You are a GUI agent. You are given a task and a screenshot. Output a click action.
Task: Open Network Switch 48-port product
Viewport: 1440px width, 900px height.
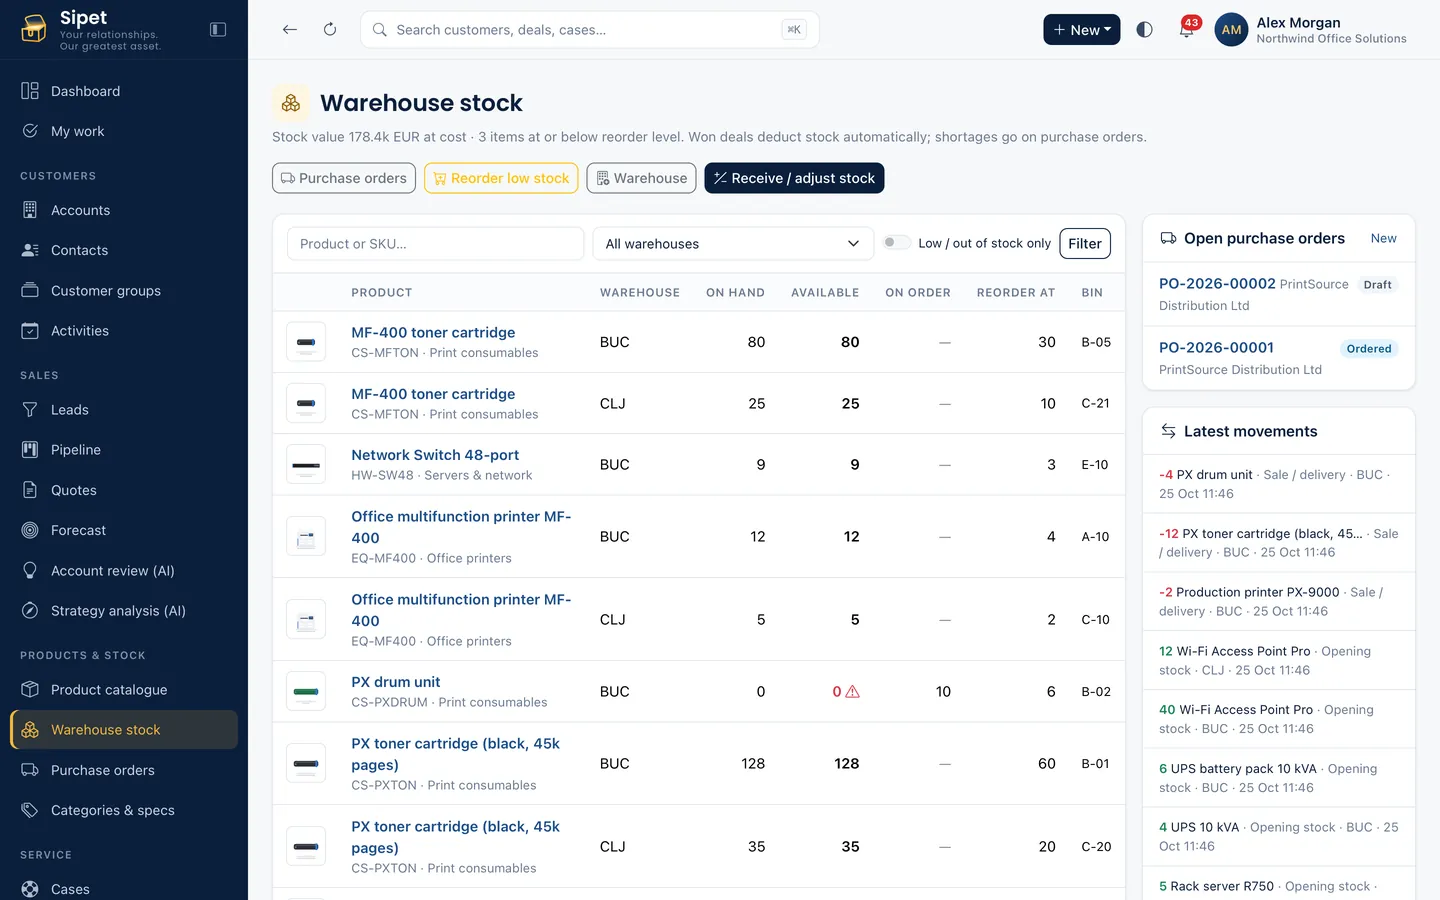[x=435, y=455]
